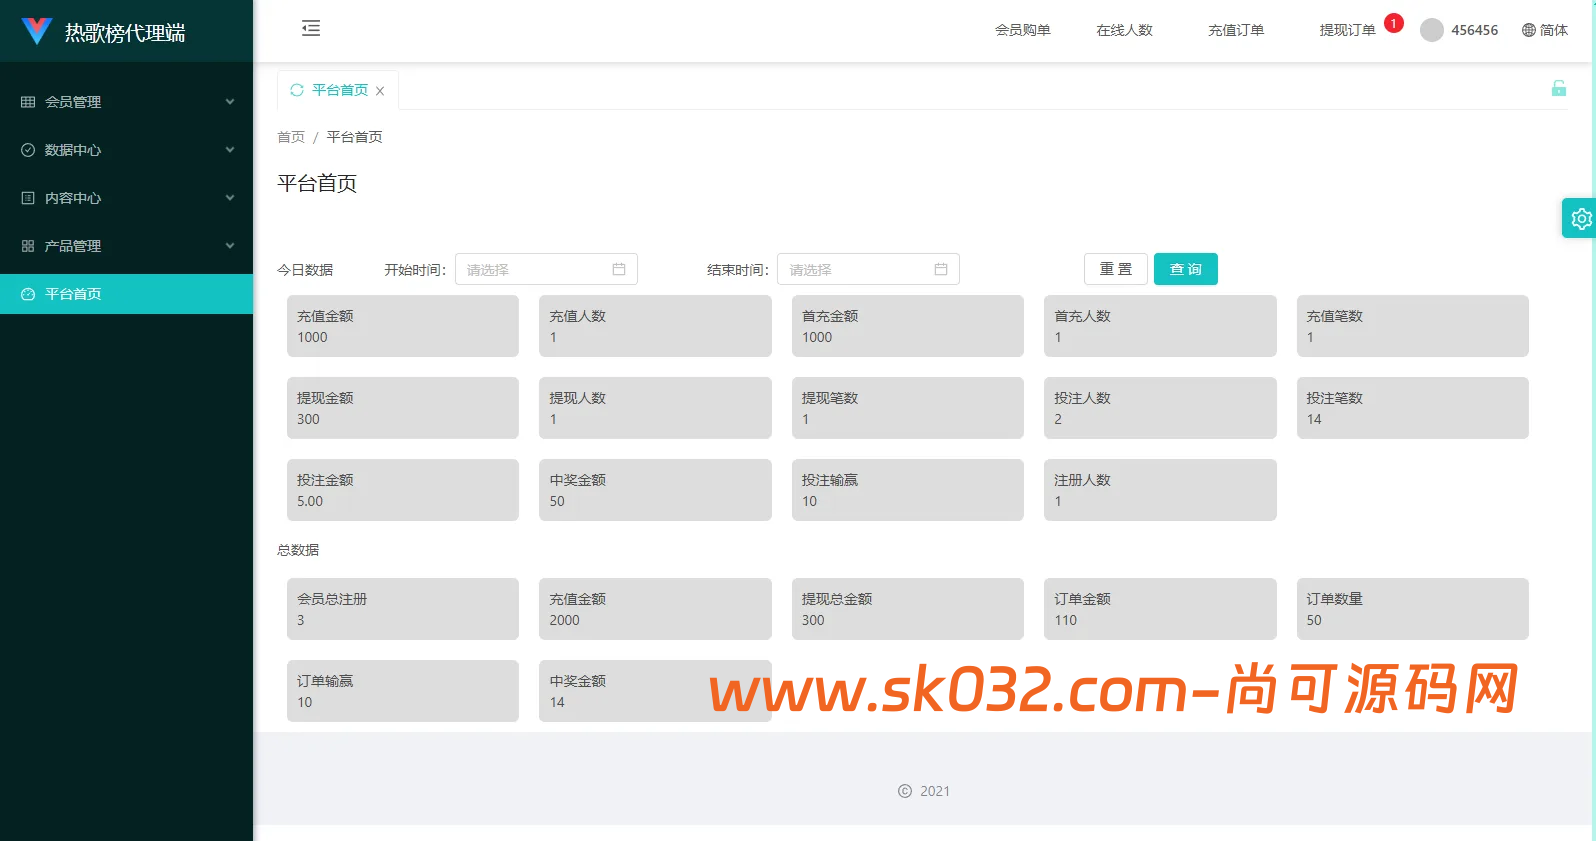Image resolution: width=1596 pixels, height=841 pixels.
Task: Click the 提现总金额 stat card
Action: tap(908, 609)
